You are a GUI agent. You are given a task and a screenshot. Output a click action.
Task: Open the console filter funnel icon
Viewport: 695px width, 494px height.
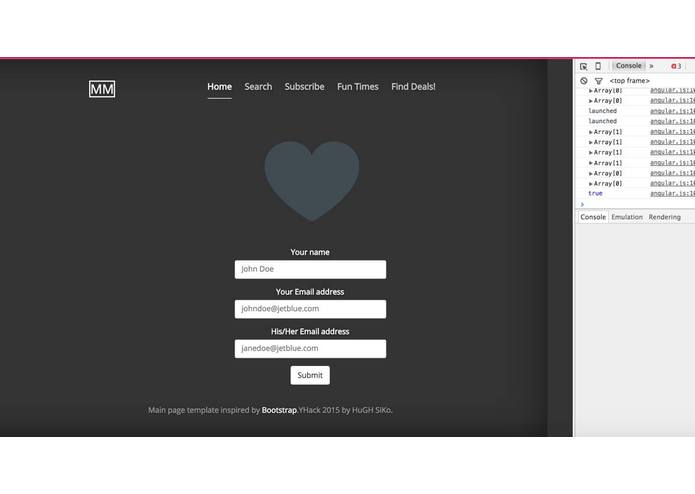pos(598,81)
